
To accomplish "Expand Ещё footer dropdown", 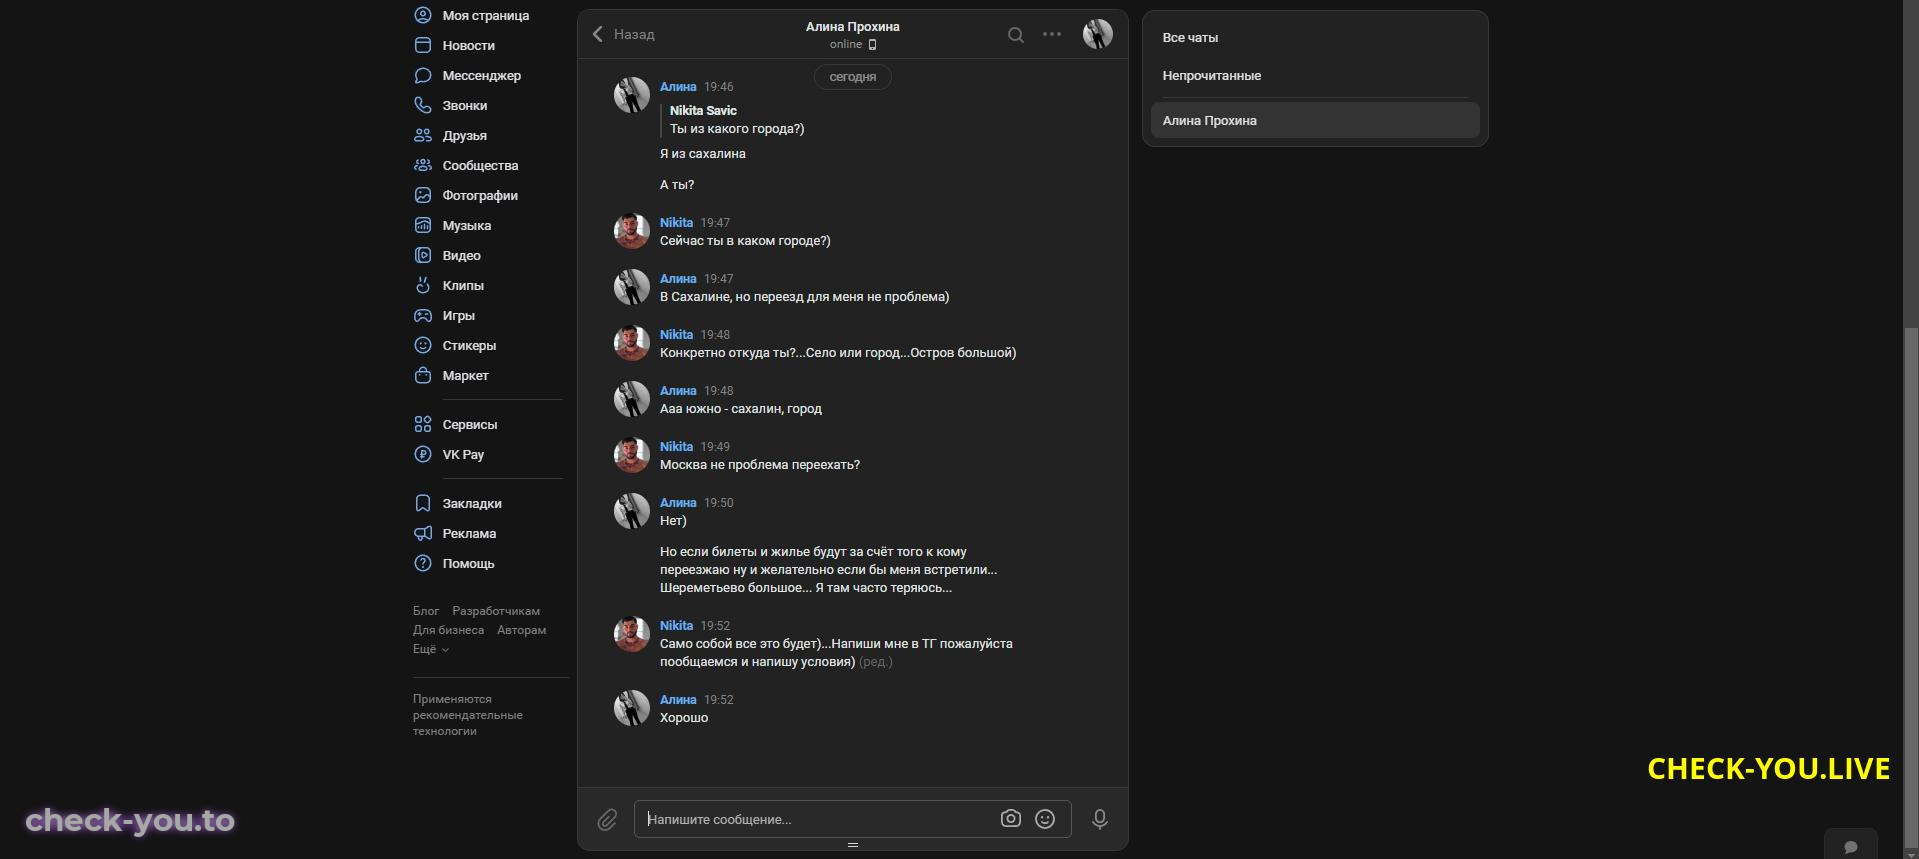I will pyautogui.click(x=431, y=649).
